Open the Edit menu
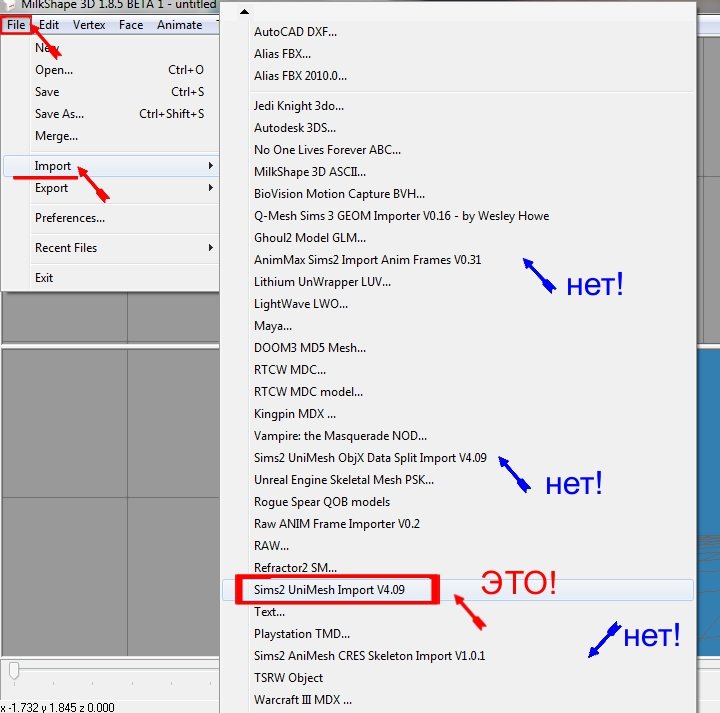Screen dimensions: 720x713 pos(49,25)
